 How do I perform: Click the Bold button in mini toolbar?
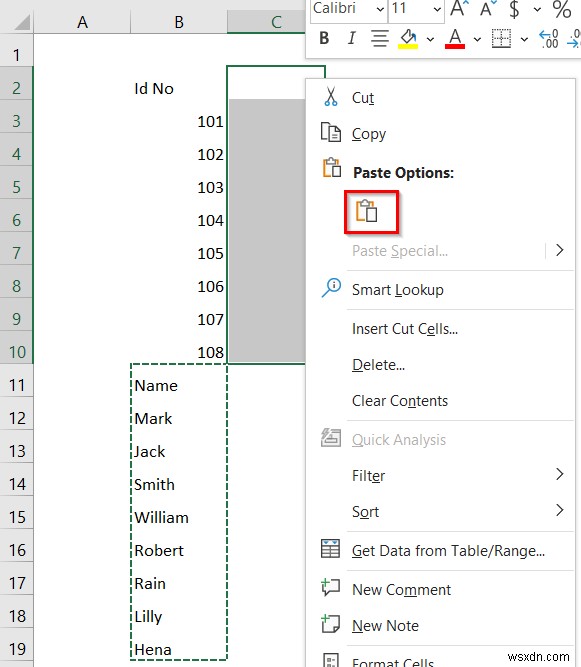coord(324,38)
